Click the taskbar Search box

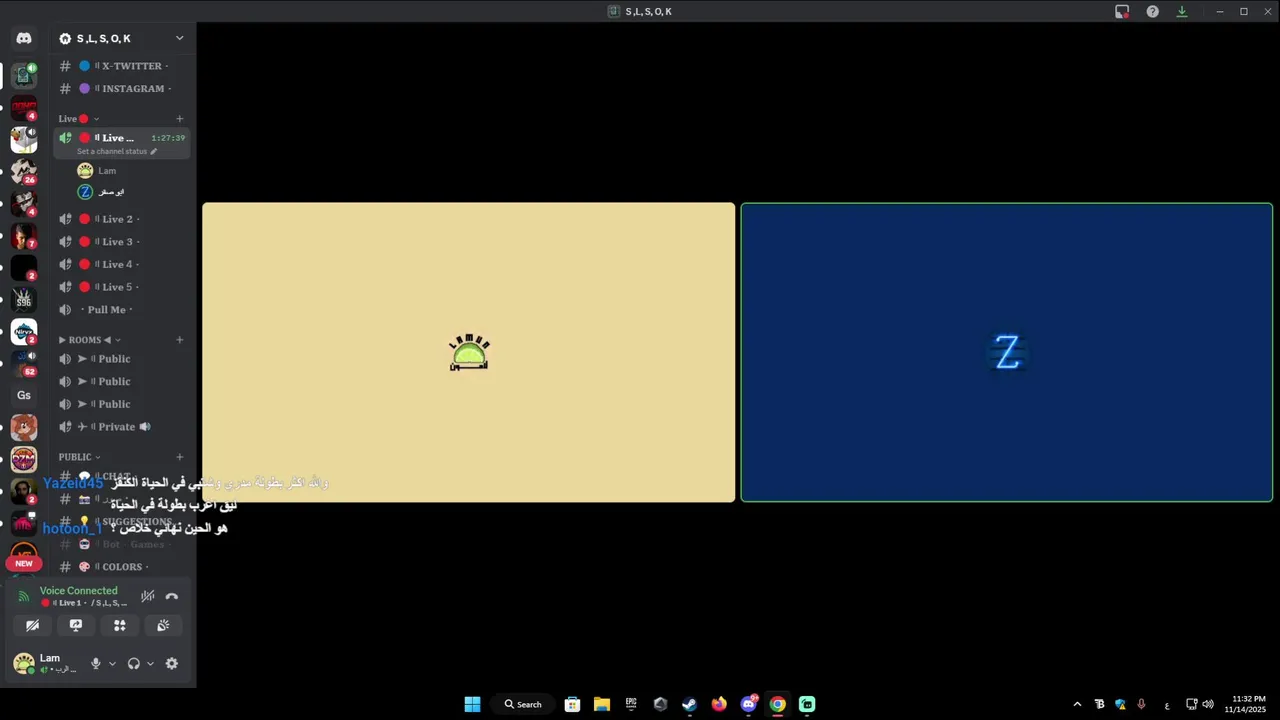click(523, 704)
